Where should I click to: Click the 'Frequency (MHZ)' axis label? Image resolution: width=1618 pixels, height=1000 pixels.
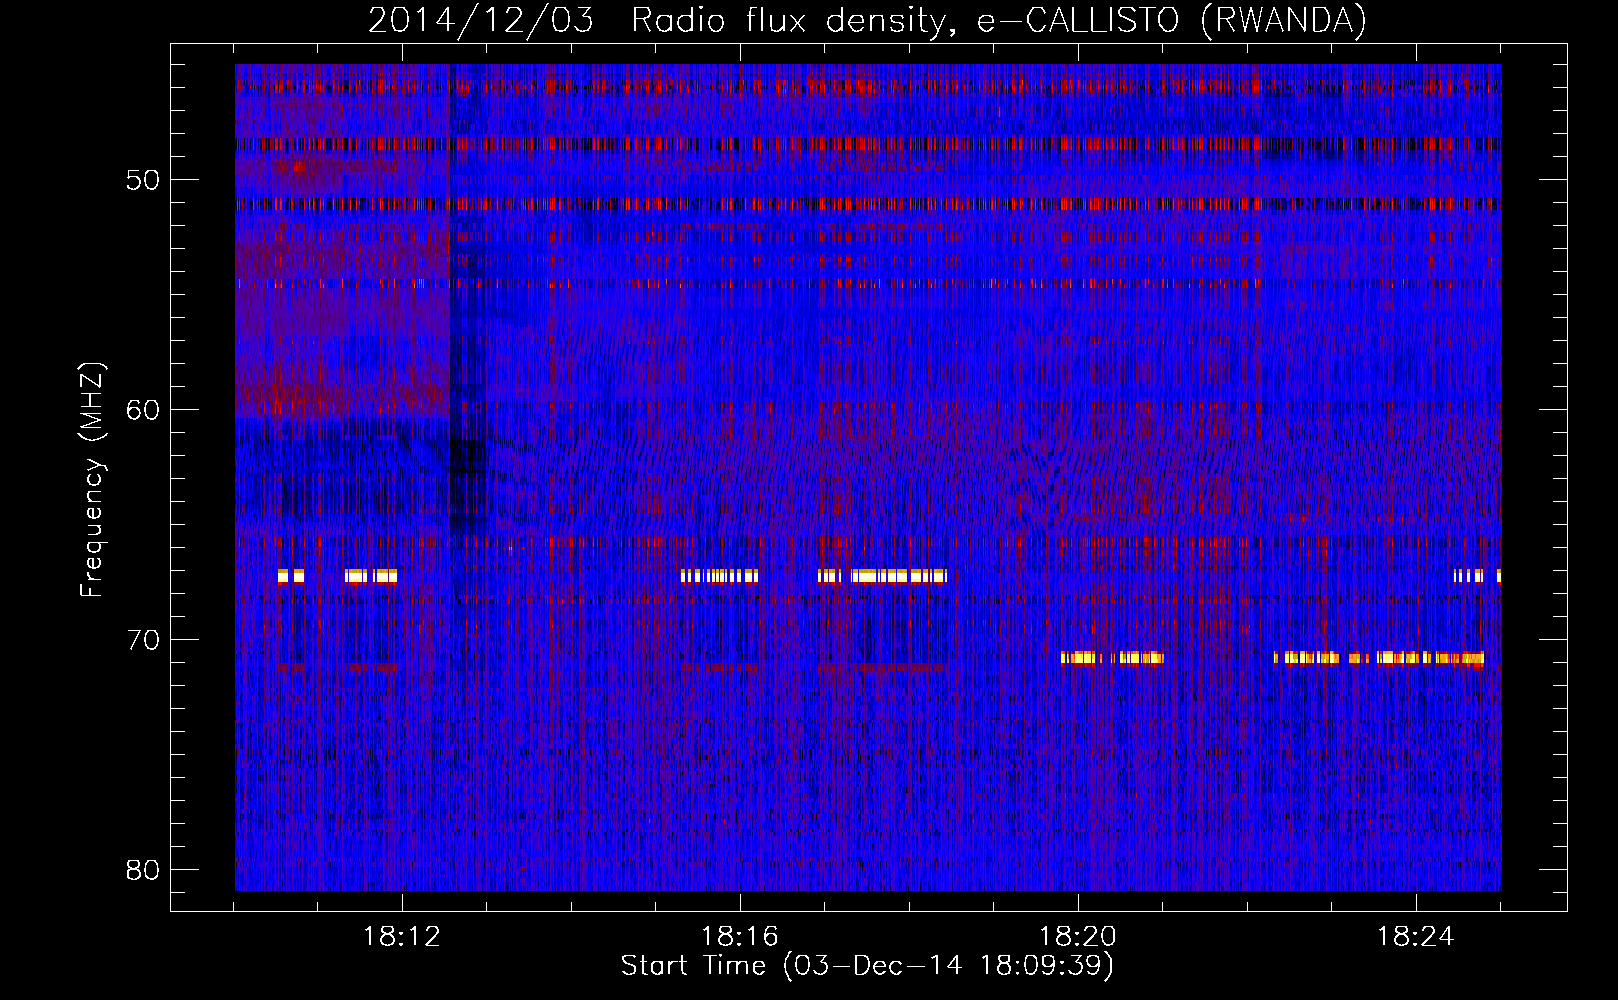[92, 480]
